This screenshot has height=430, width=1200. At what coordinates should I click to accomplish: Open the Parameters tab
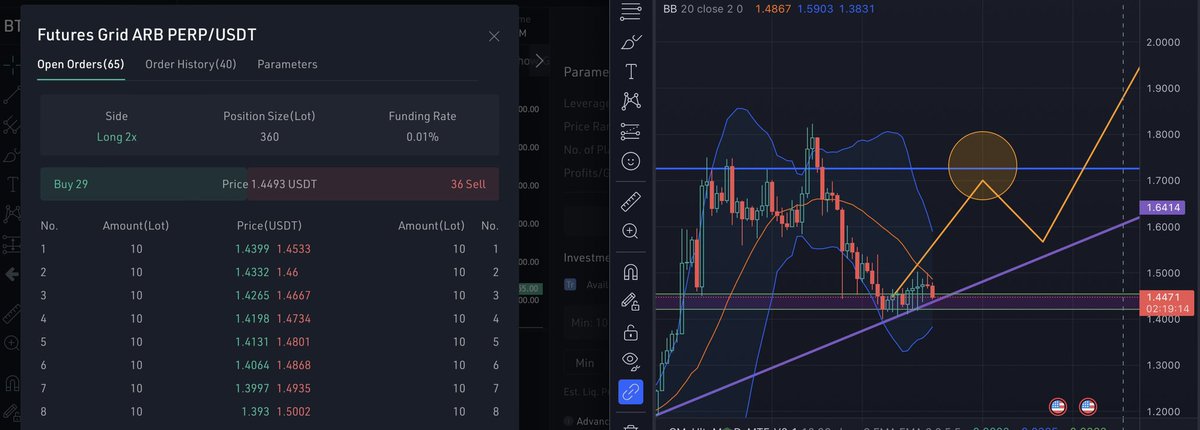tap(287, 64)
